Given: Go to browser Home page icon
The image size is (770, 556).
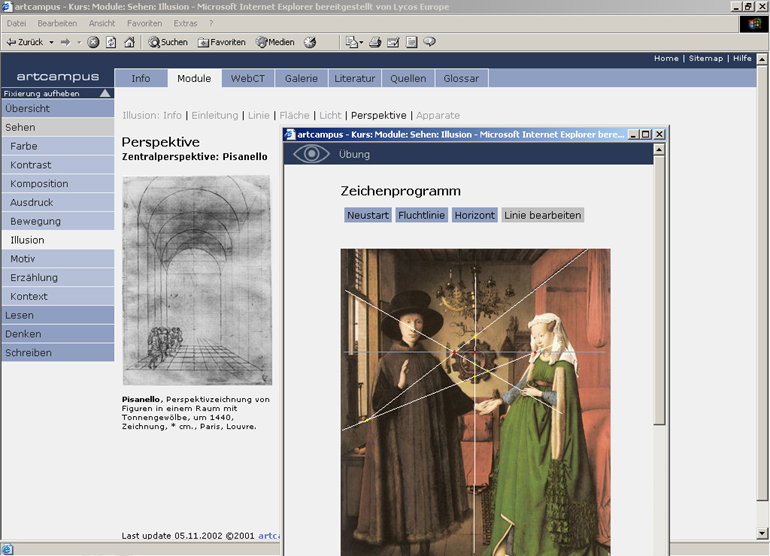Looking at the screenshot, I should click(x=129, y=42).
